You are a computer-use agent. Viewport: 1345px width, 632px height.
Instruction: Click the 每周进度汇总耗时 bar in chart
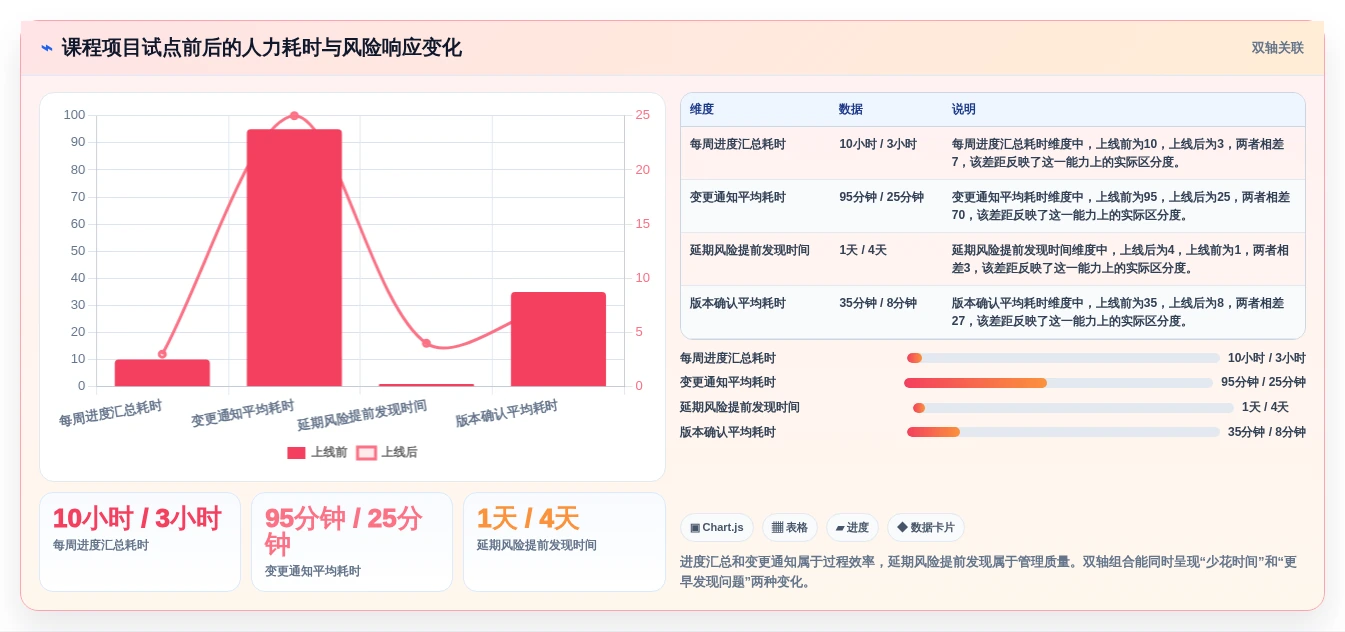162,373
